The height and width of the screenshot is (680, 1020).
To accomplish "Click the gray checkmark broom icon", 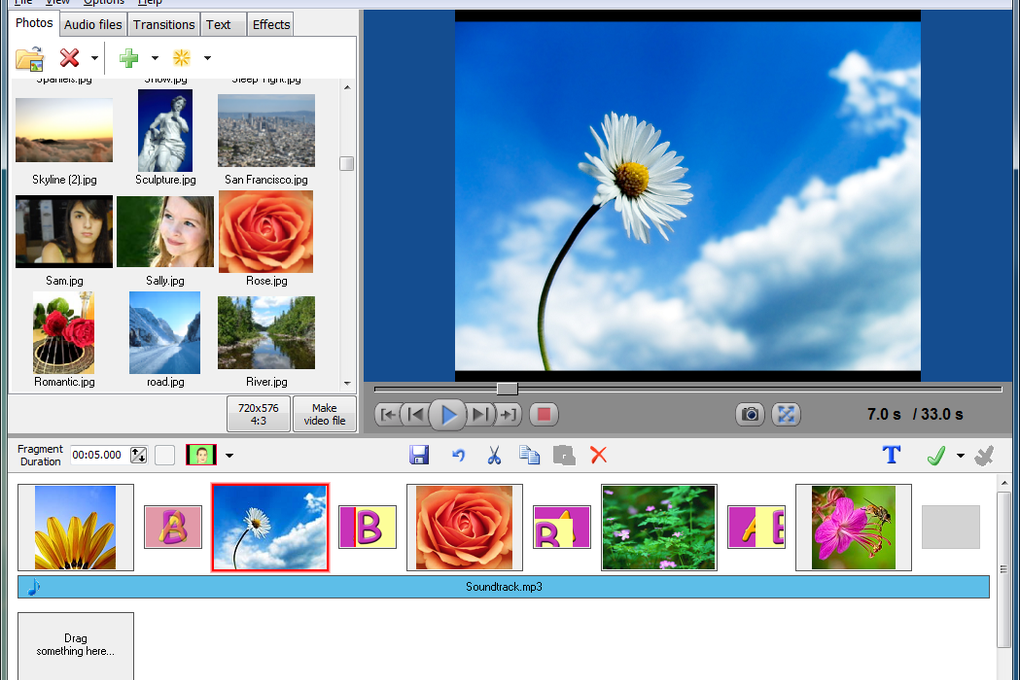I will (984, 456).
